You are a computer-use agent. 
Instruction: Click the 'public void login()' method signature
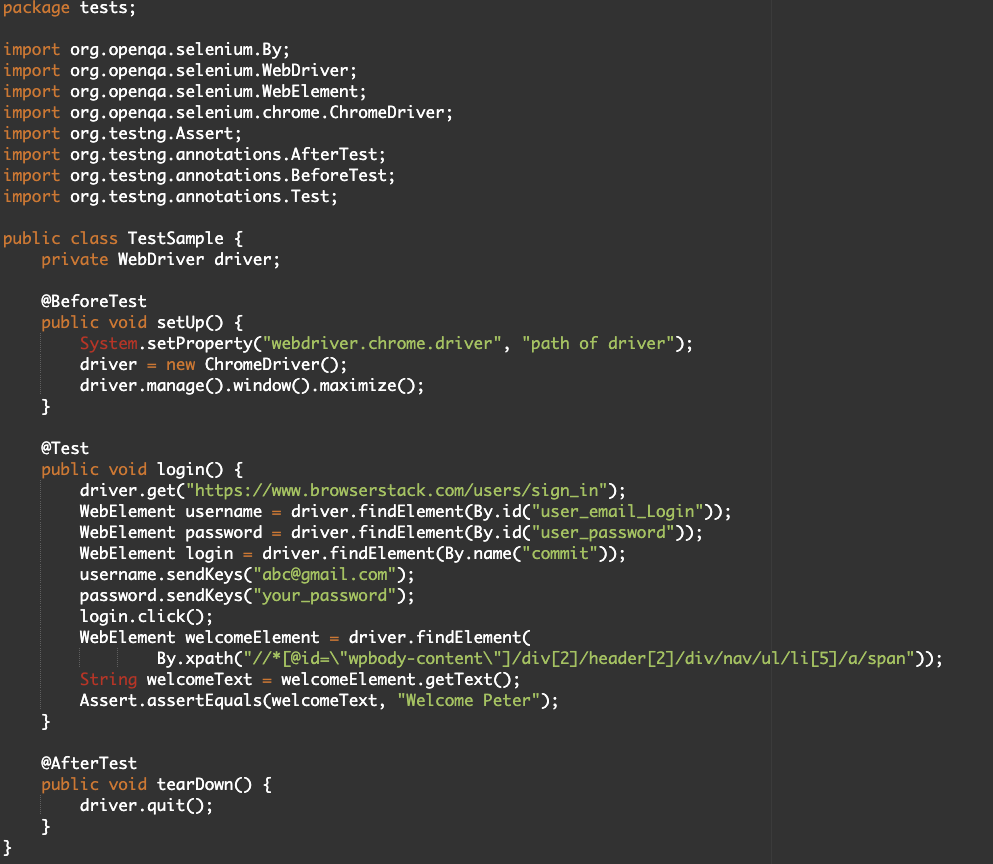pos(142,469)
